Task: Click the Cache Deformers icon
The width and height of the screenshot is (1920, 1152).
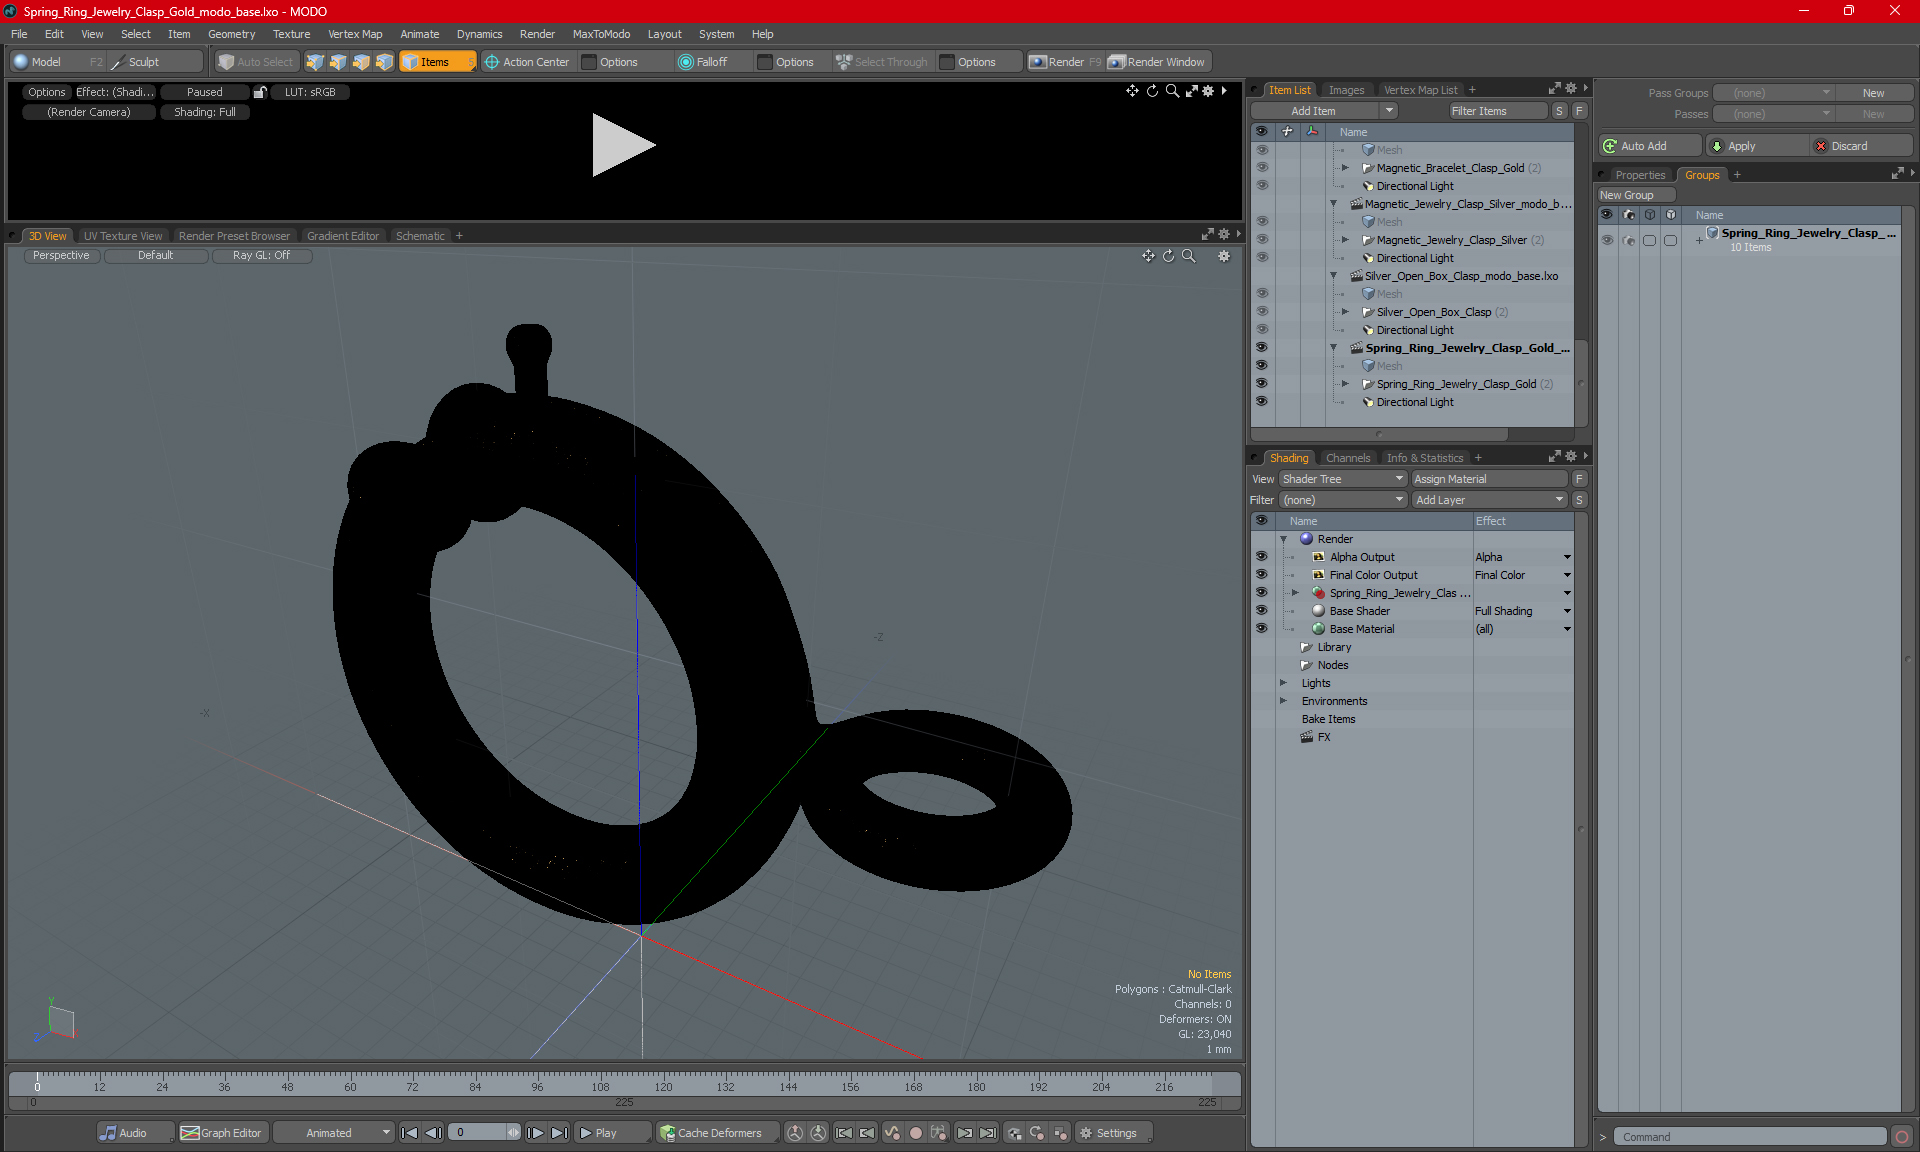Action: point(667,1133)
